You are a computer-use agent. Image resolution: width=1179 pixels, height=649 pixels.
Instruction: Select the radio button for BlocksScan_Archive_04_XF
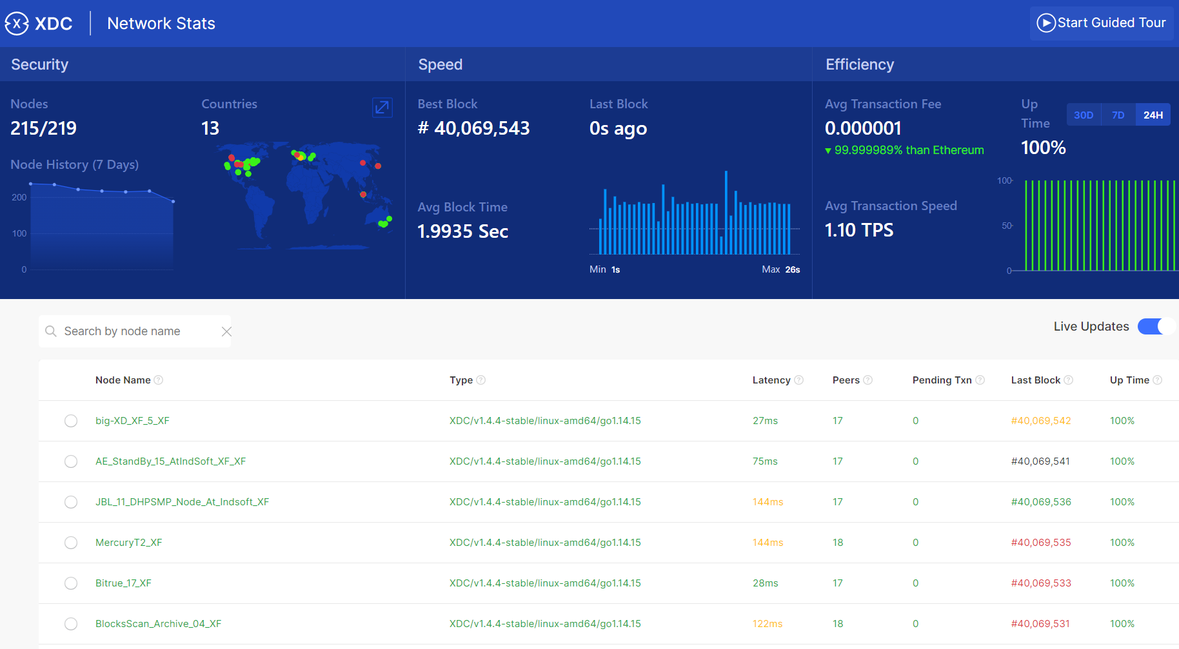click(71, 624)
